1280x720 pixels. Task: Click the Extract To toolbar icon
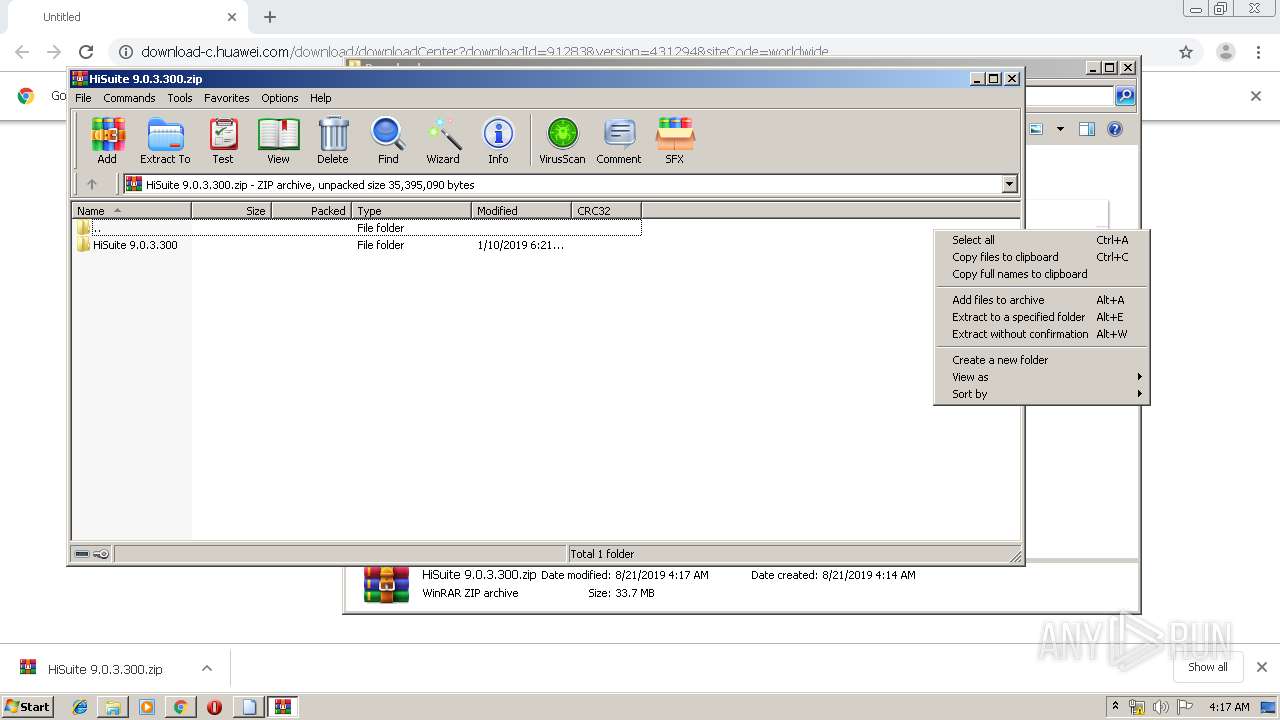point(165,140)
